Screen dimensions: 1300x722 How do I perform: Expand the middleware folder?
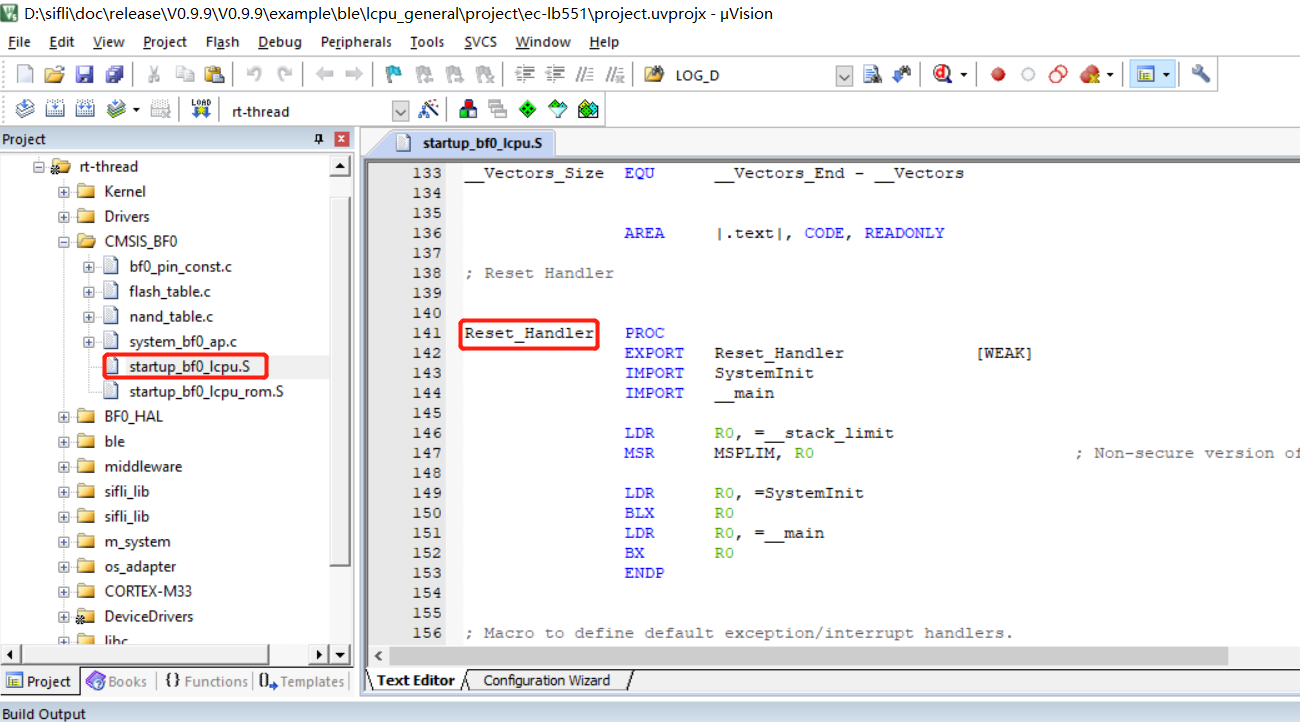(x=64, y=466)
